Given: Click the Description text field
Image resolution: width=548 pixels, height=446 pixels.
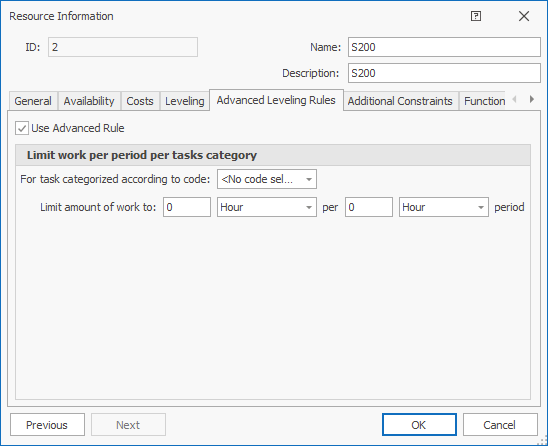Looking at the screenshot, I should (444, 73).
